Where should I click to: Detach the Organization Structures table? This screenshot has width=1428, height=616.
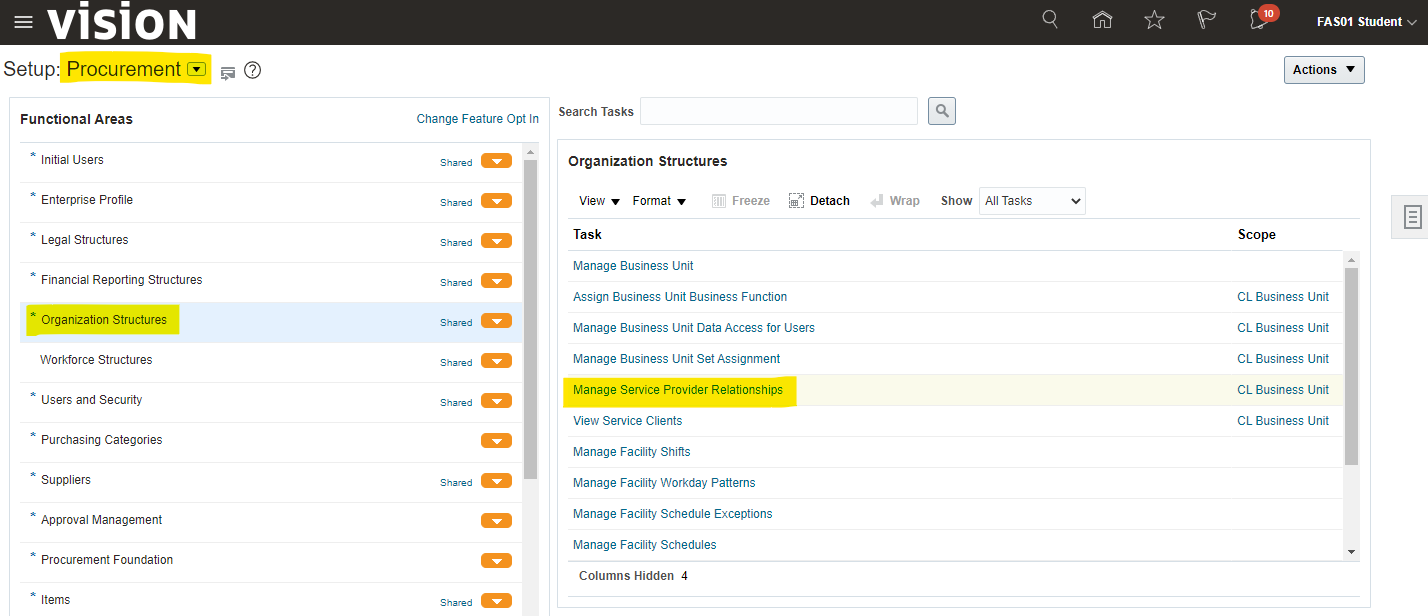coord(819,201)
